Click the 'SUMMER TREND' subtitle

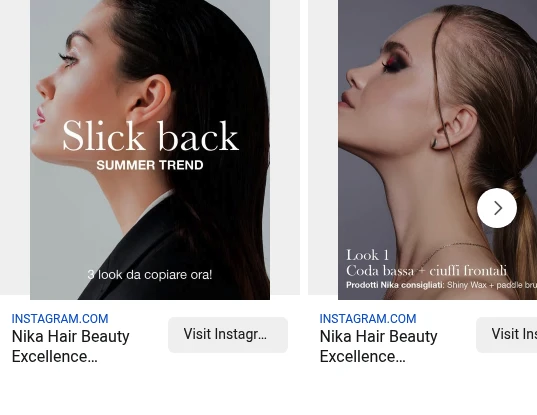(x=150, y=165)
